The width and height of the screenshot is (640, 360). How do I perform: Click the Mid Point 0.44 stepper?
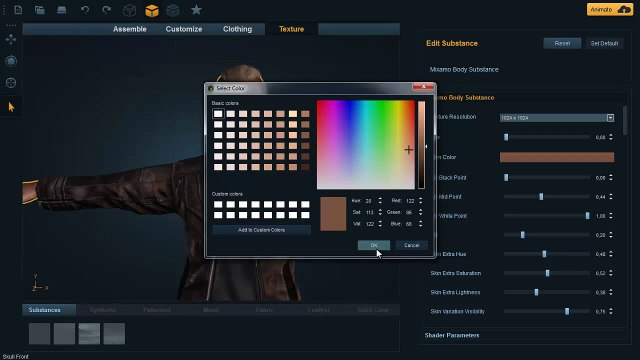[611, 197]
